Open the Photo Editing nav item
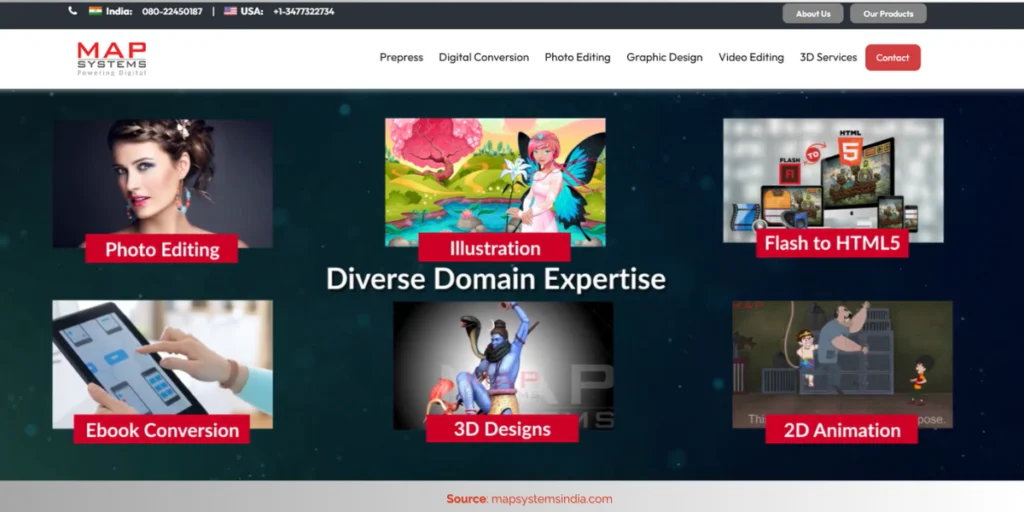Screen dimensions: 1024x512 point(577,57)
